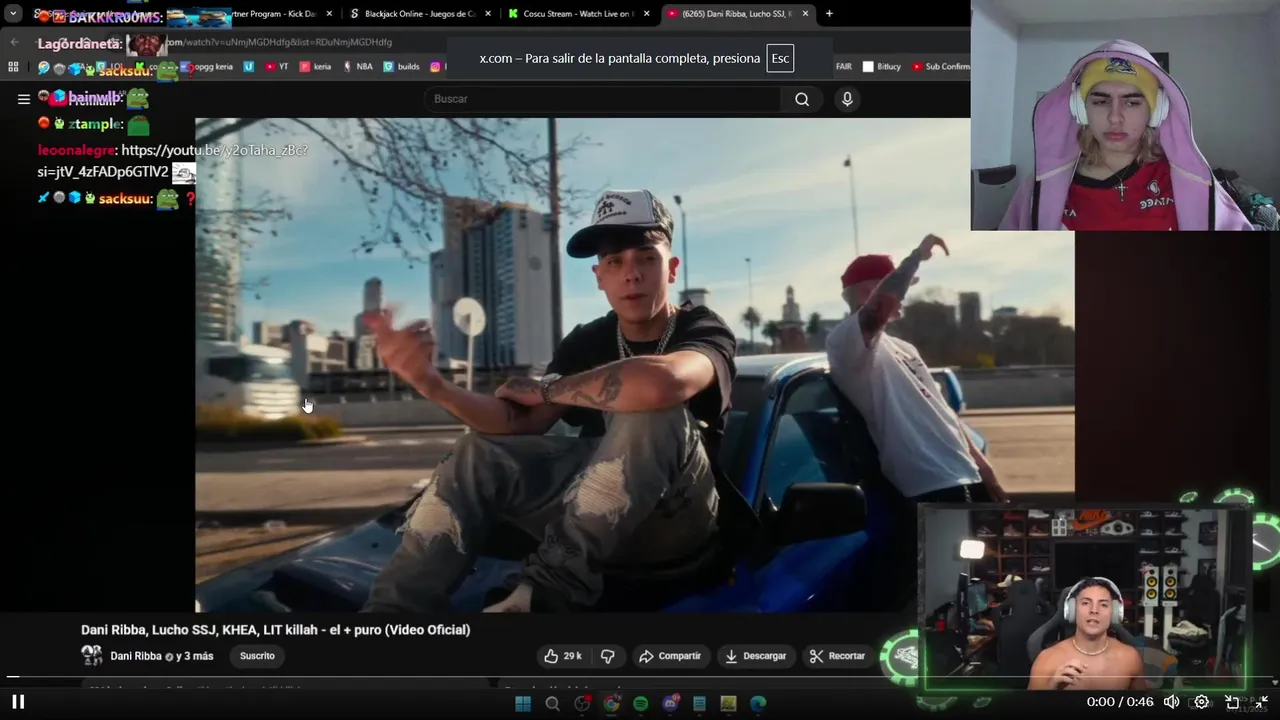Click the Esc key hint in fullscreen notice

780,58
